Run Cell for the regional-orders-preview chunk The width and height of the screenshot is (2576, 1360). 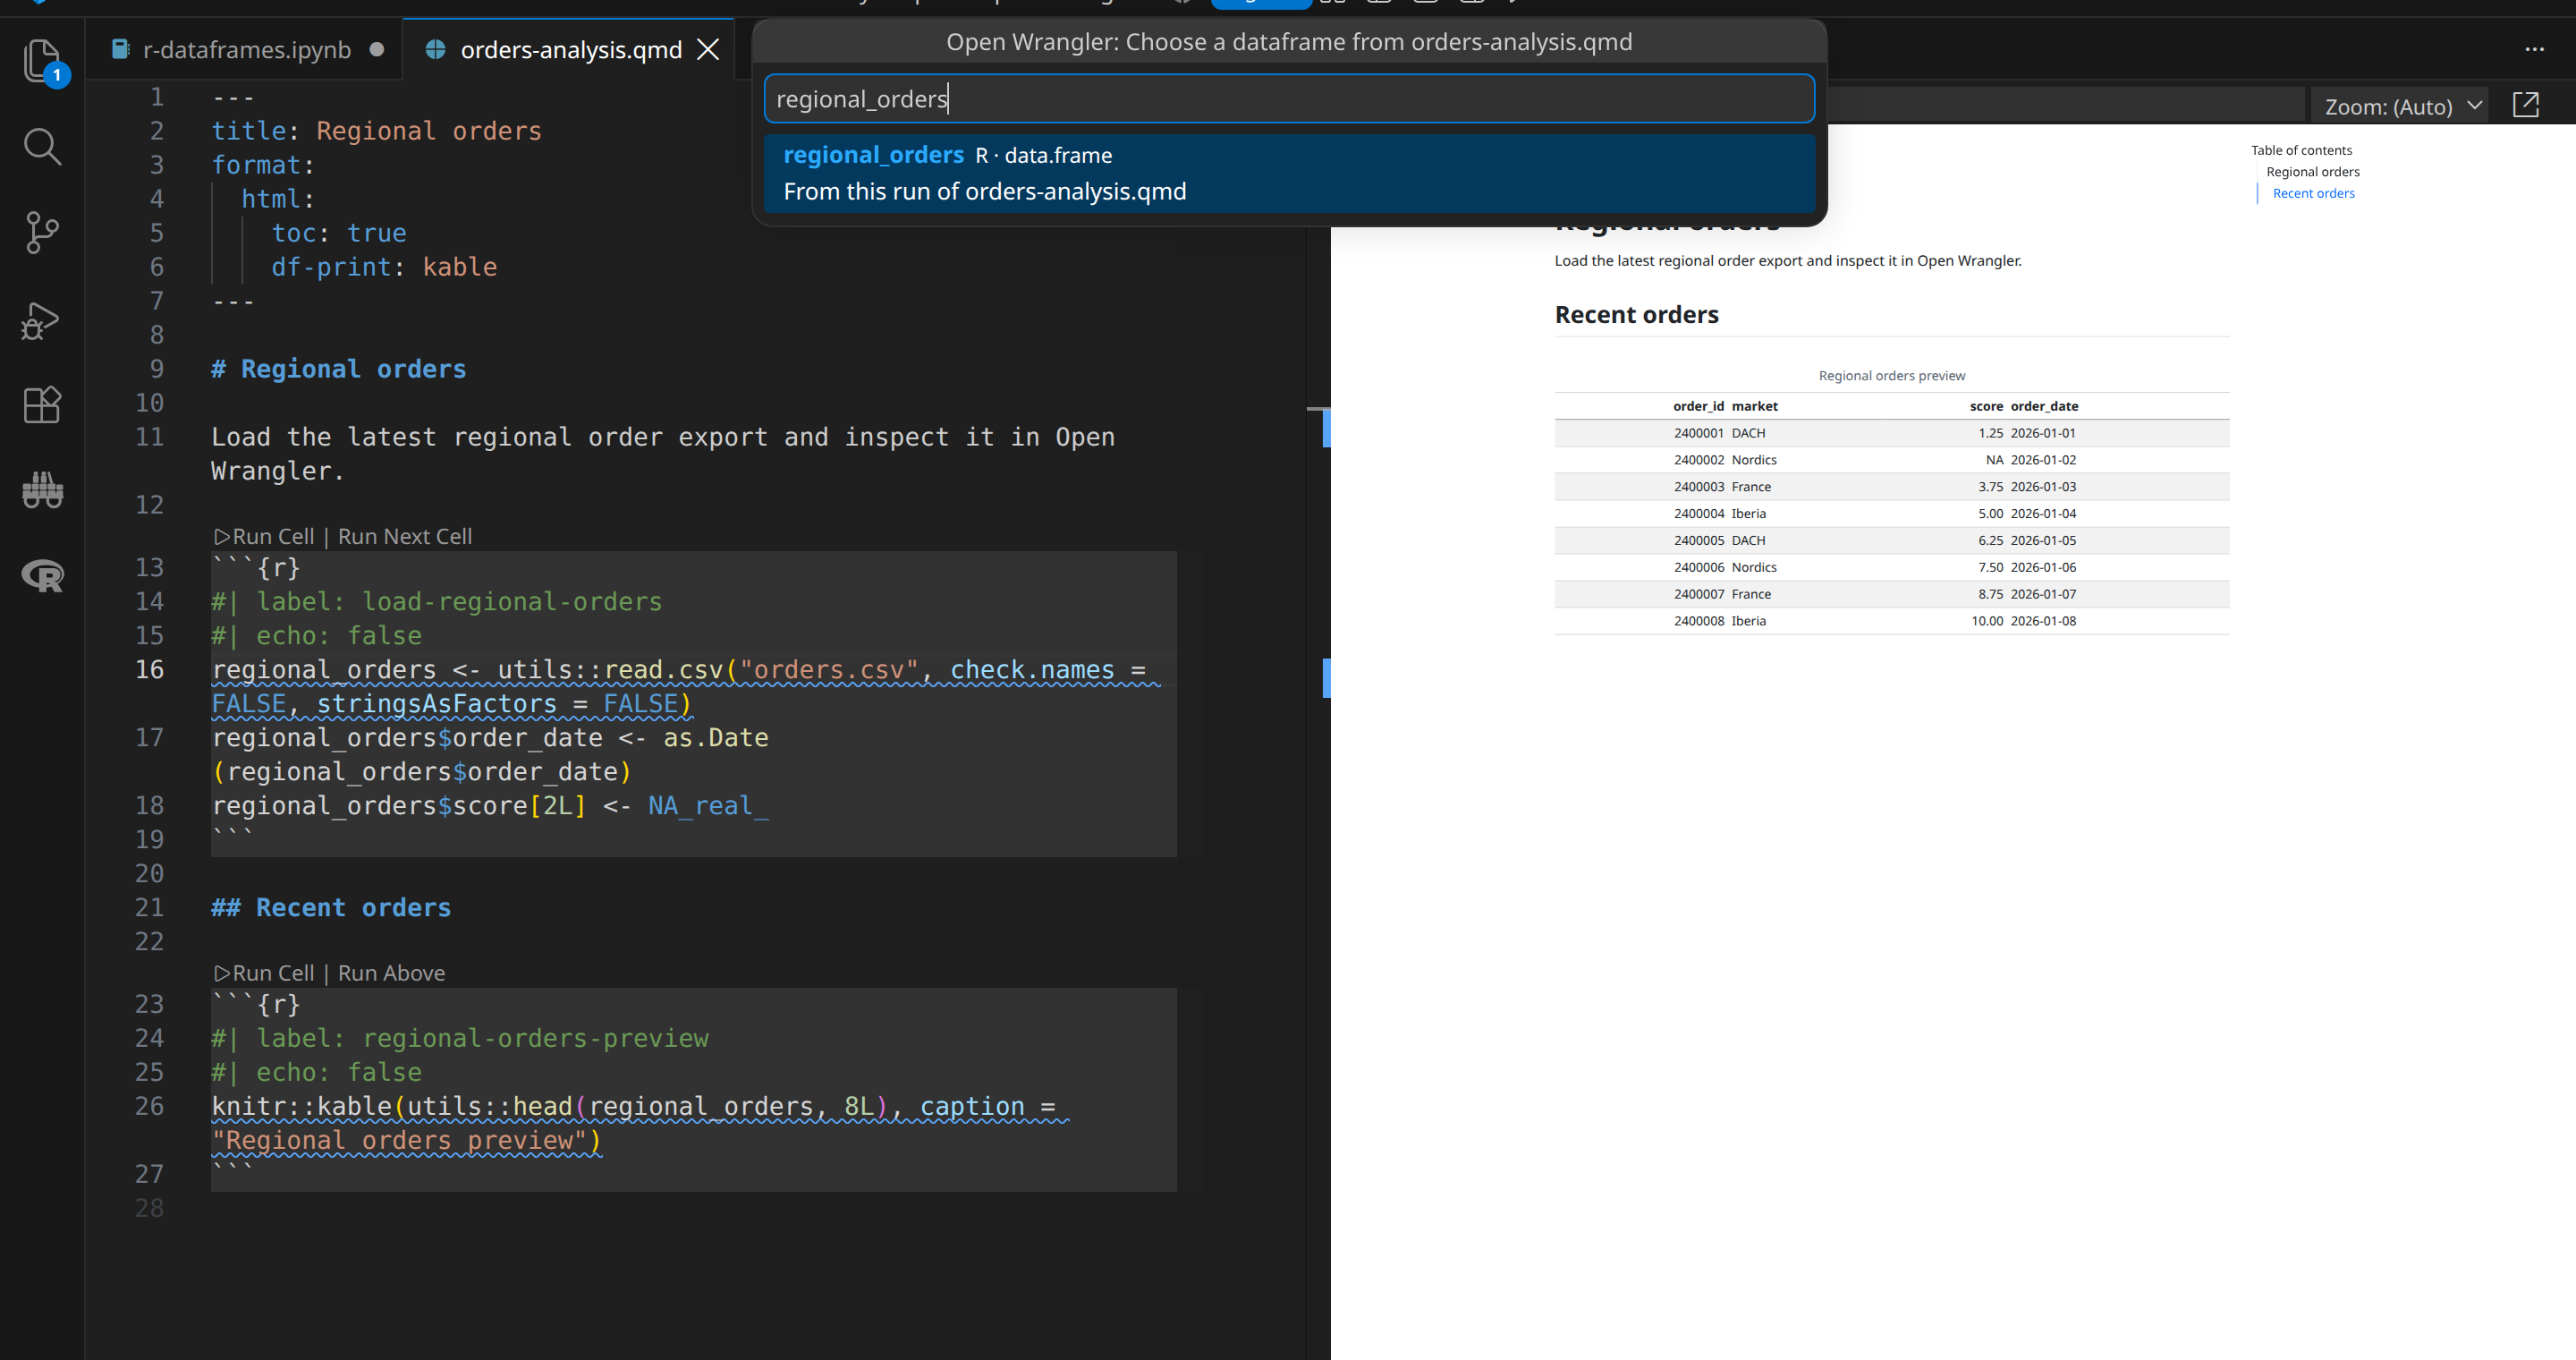tap(264, 973)
